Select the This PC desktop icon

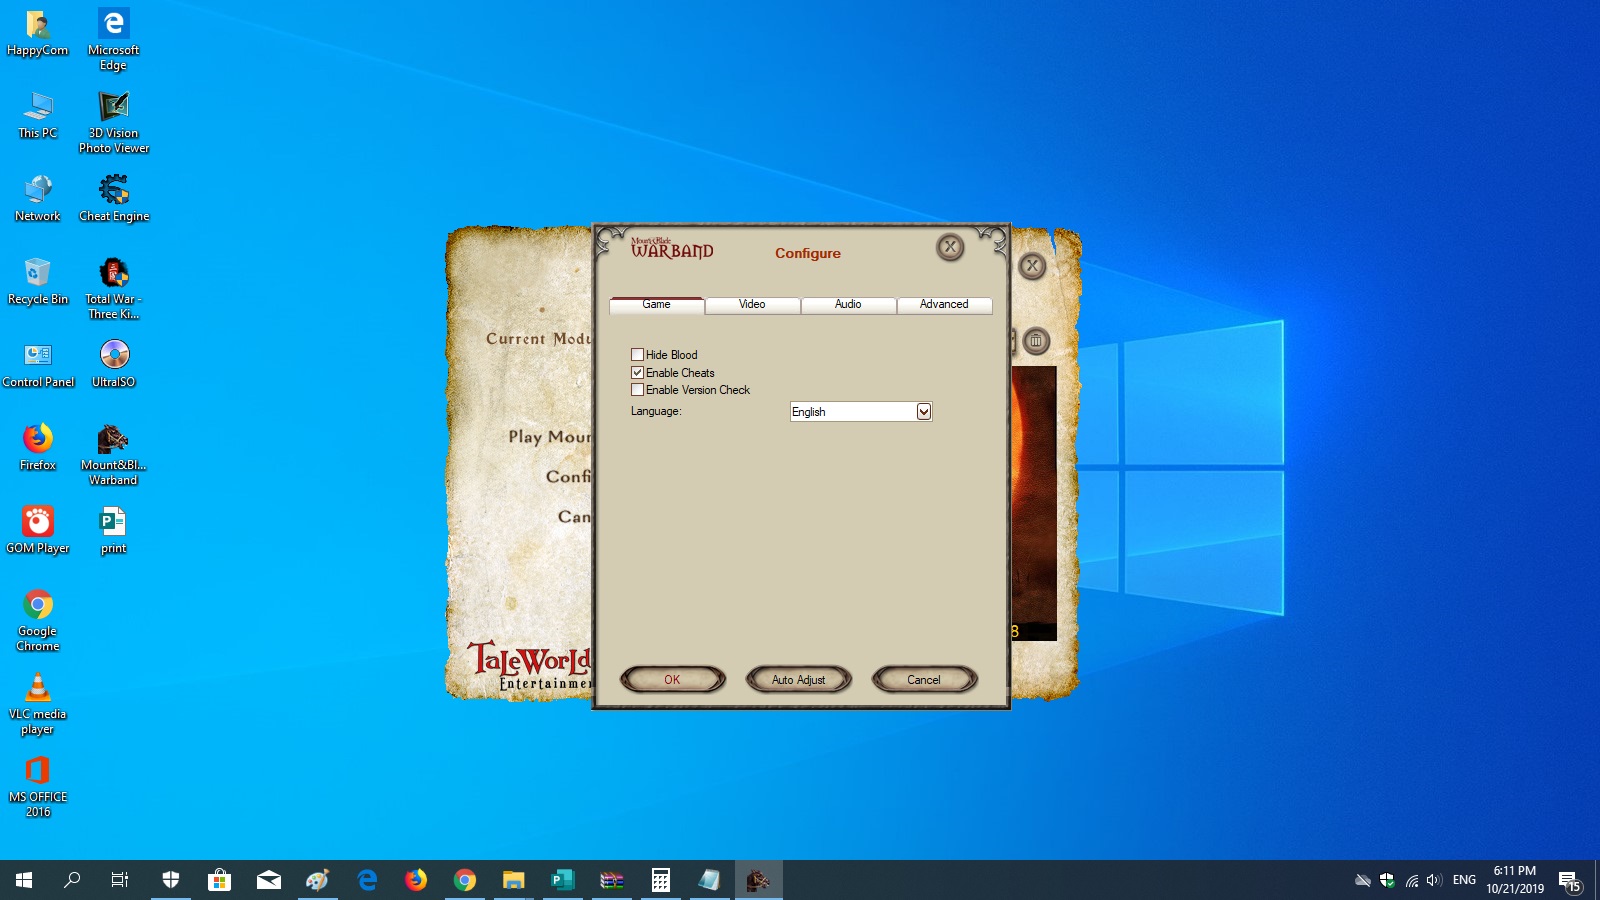pos(38,115)
